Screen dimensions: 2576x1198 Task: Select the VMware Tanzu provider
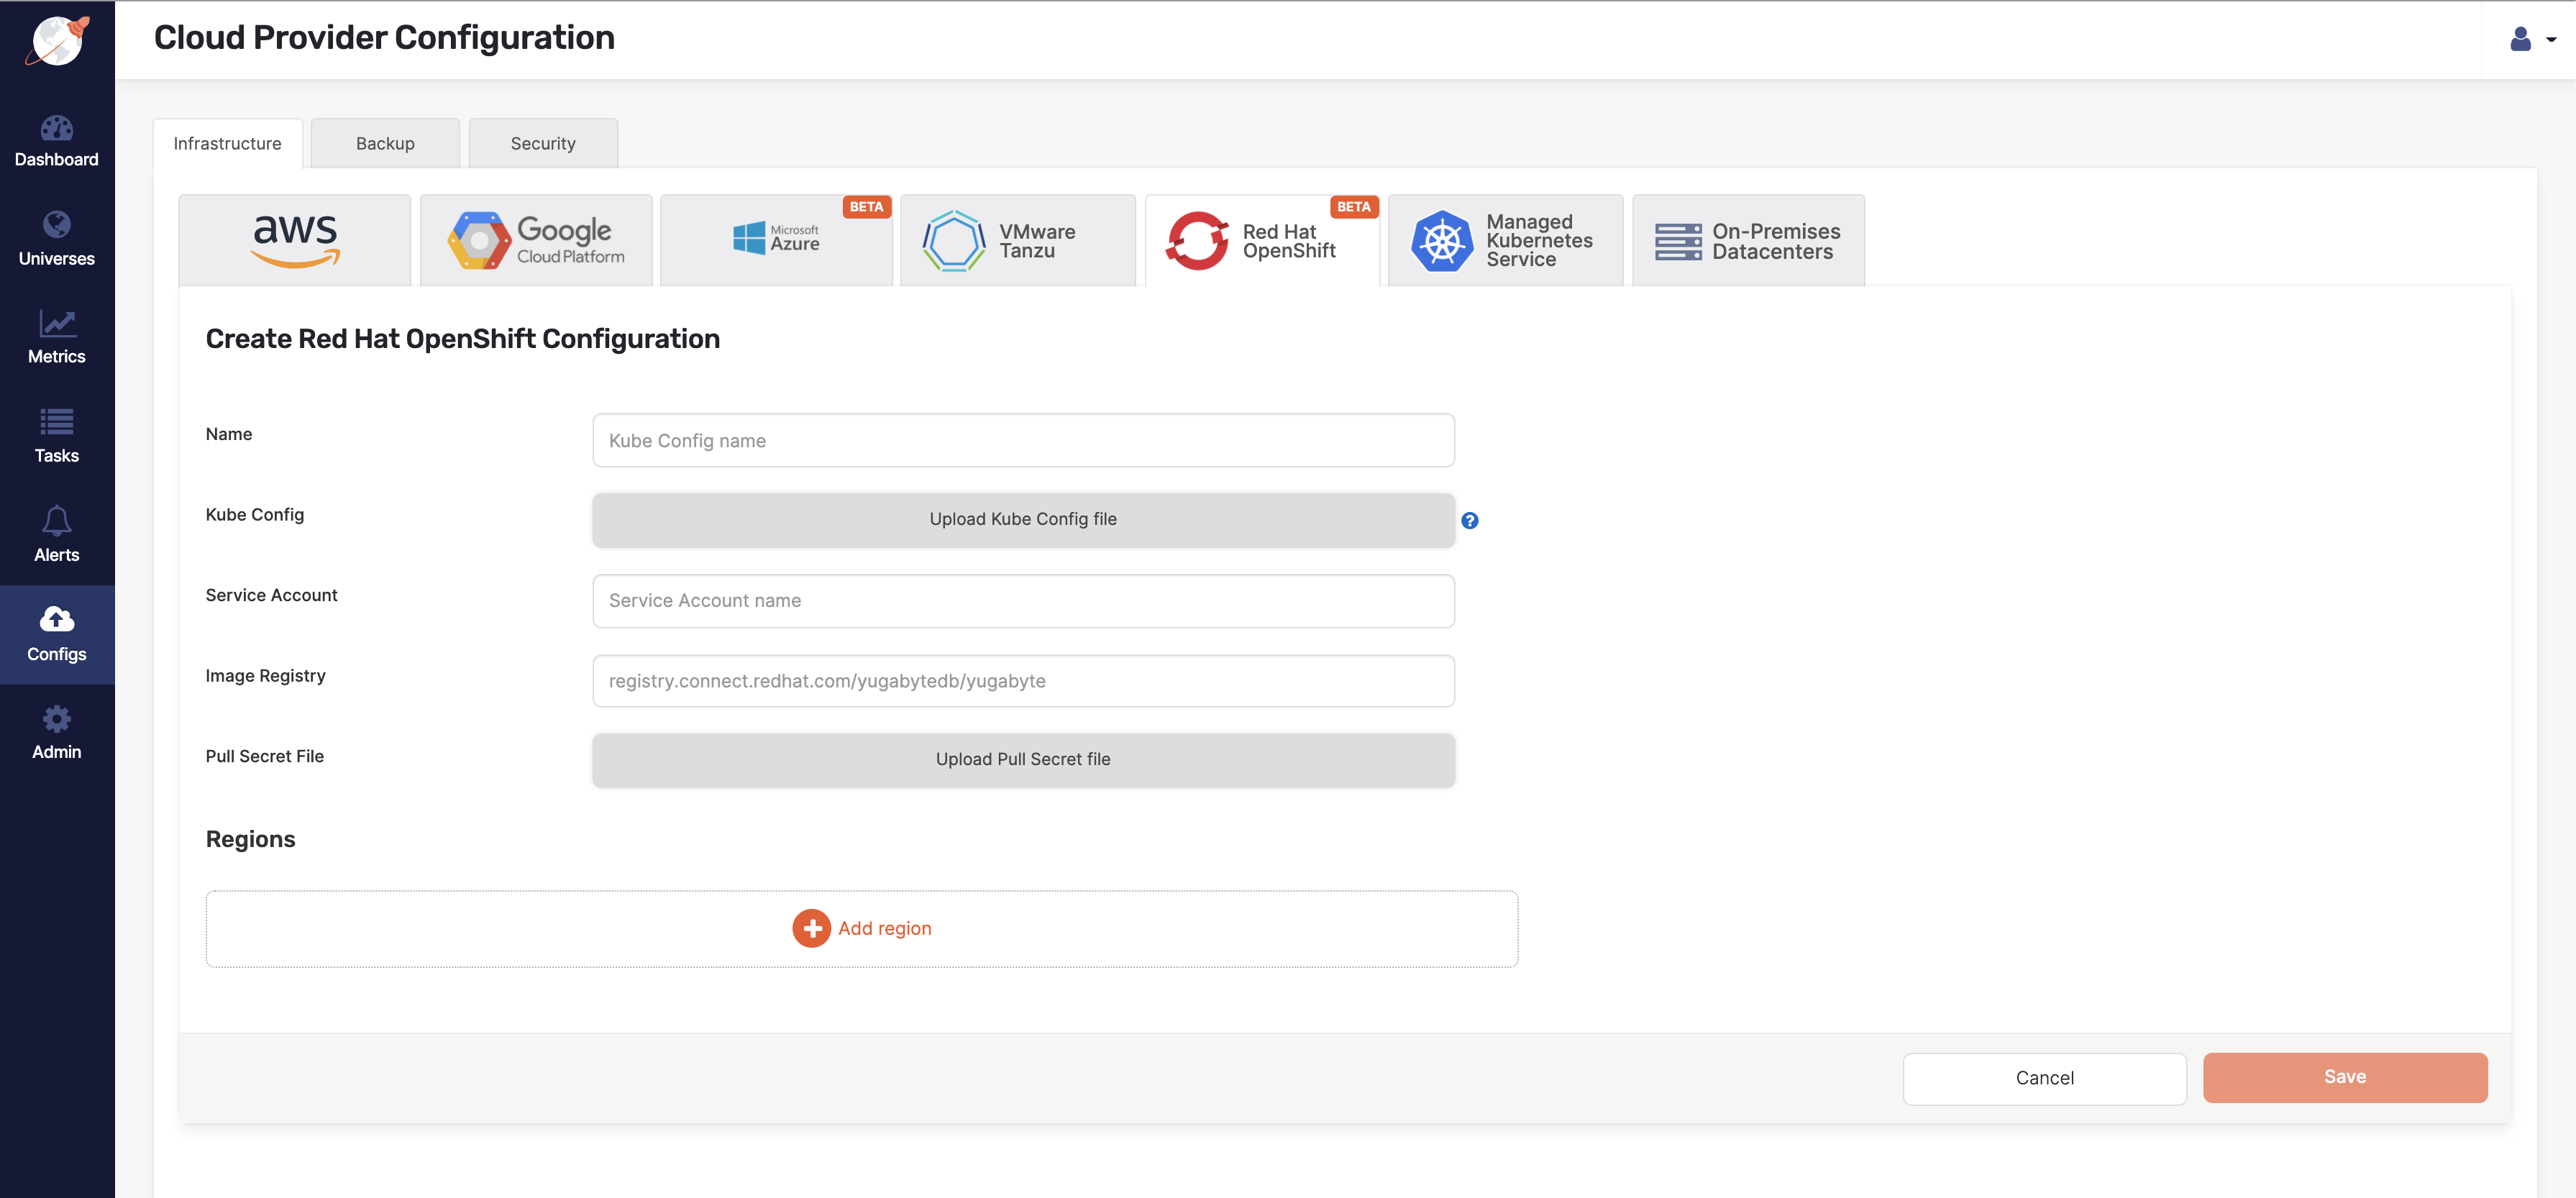coord(1018,239)
